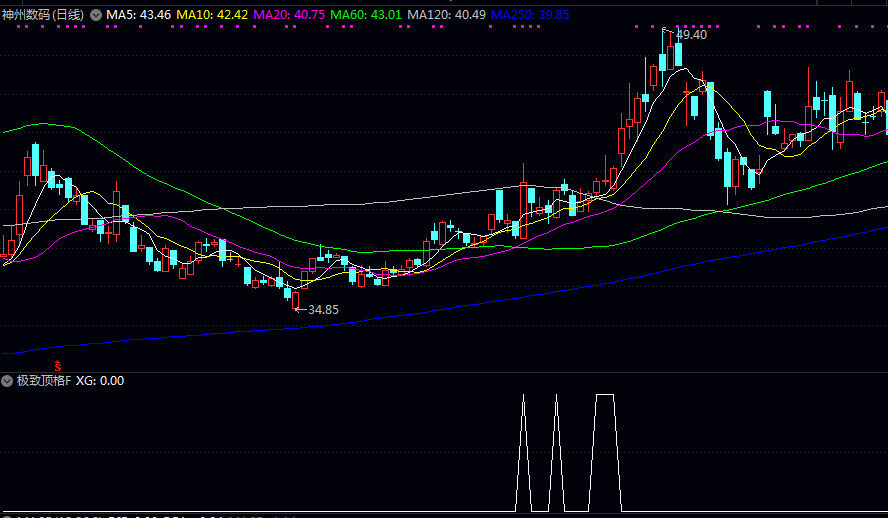Screen dimensions: 888x518
Task: Click the red S marker below the chart
Action: 58,366
